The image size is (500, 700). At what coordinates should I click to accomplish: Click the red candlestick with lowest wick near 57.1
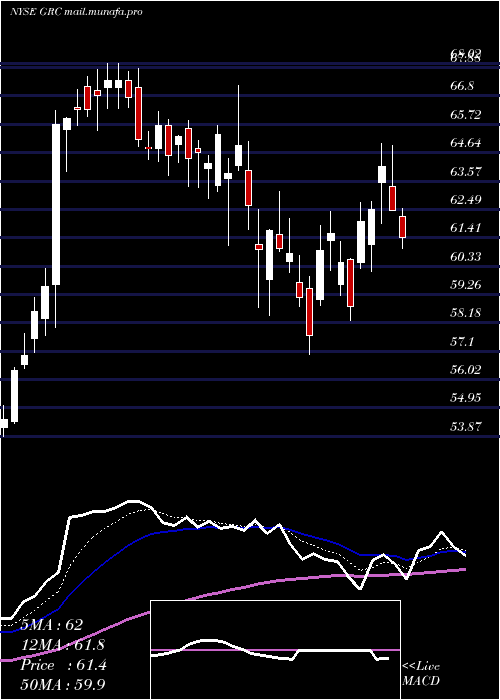pos(309,312)
